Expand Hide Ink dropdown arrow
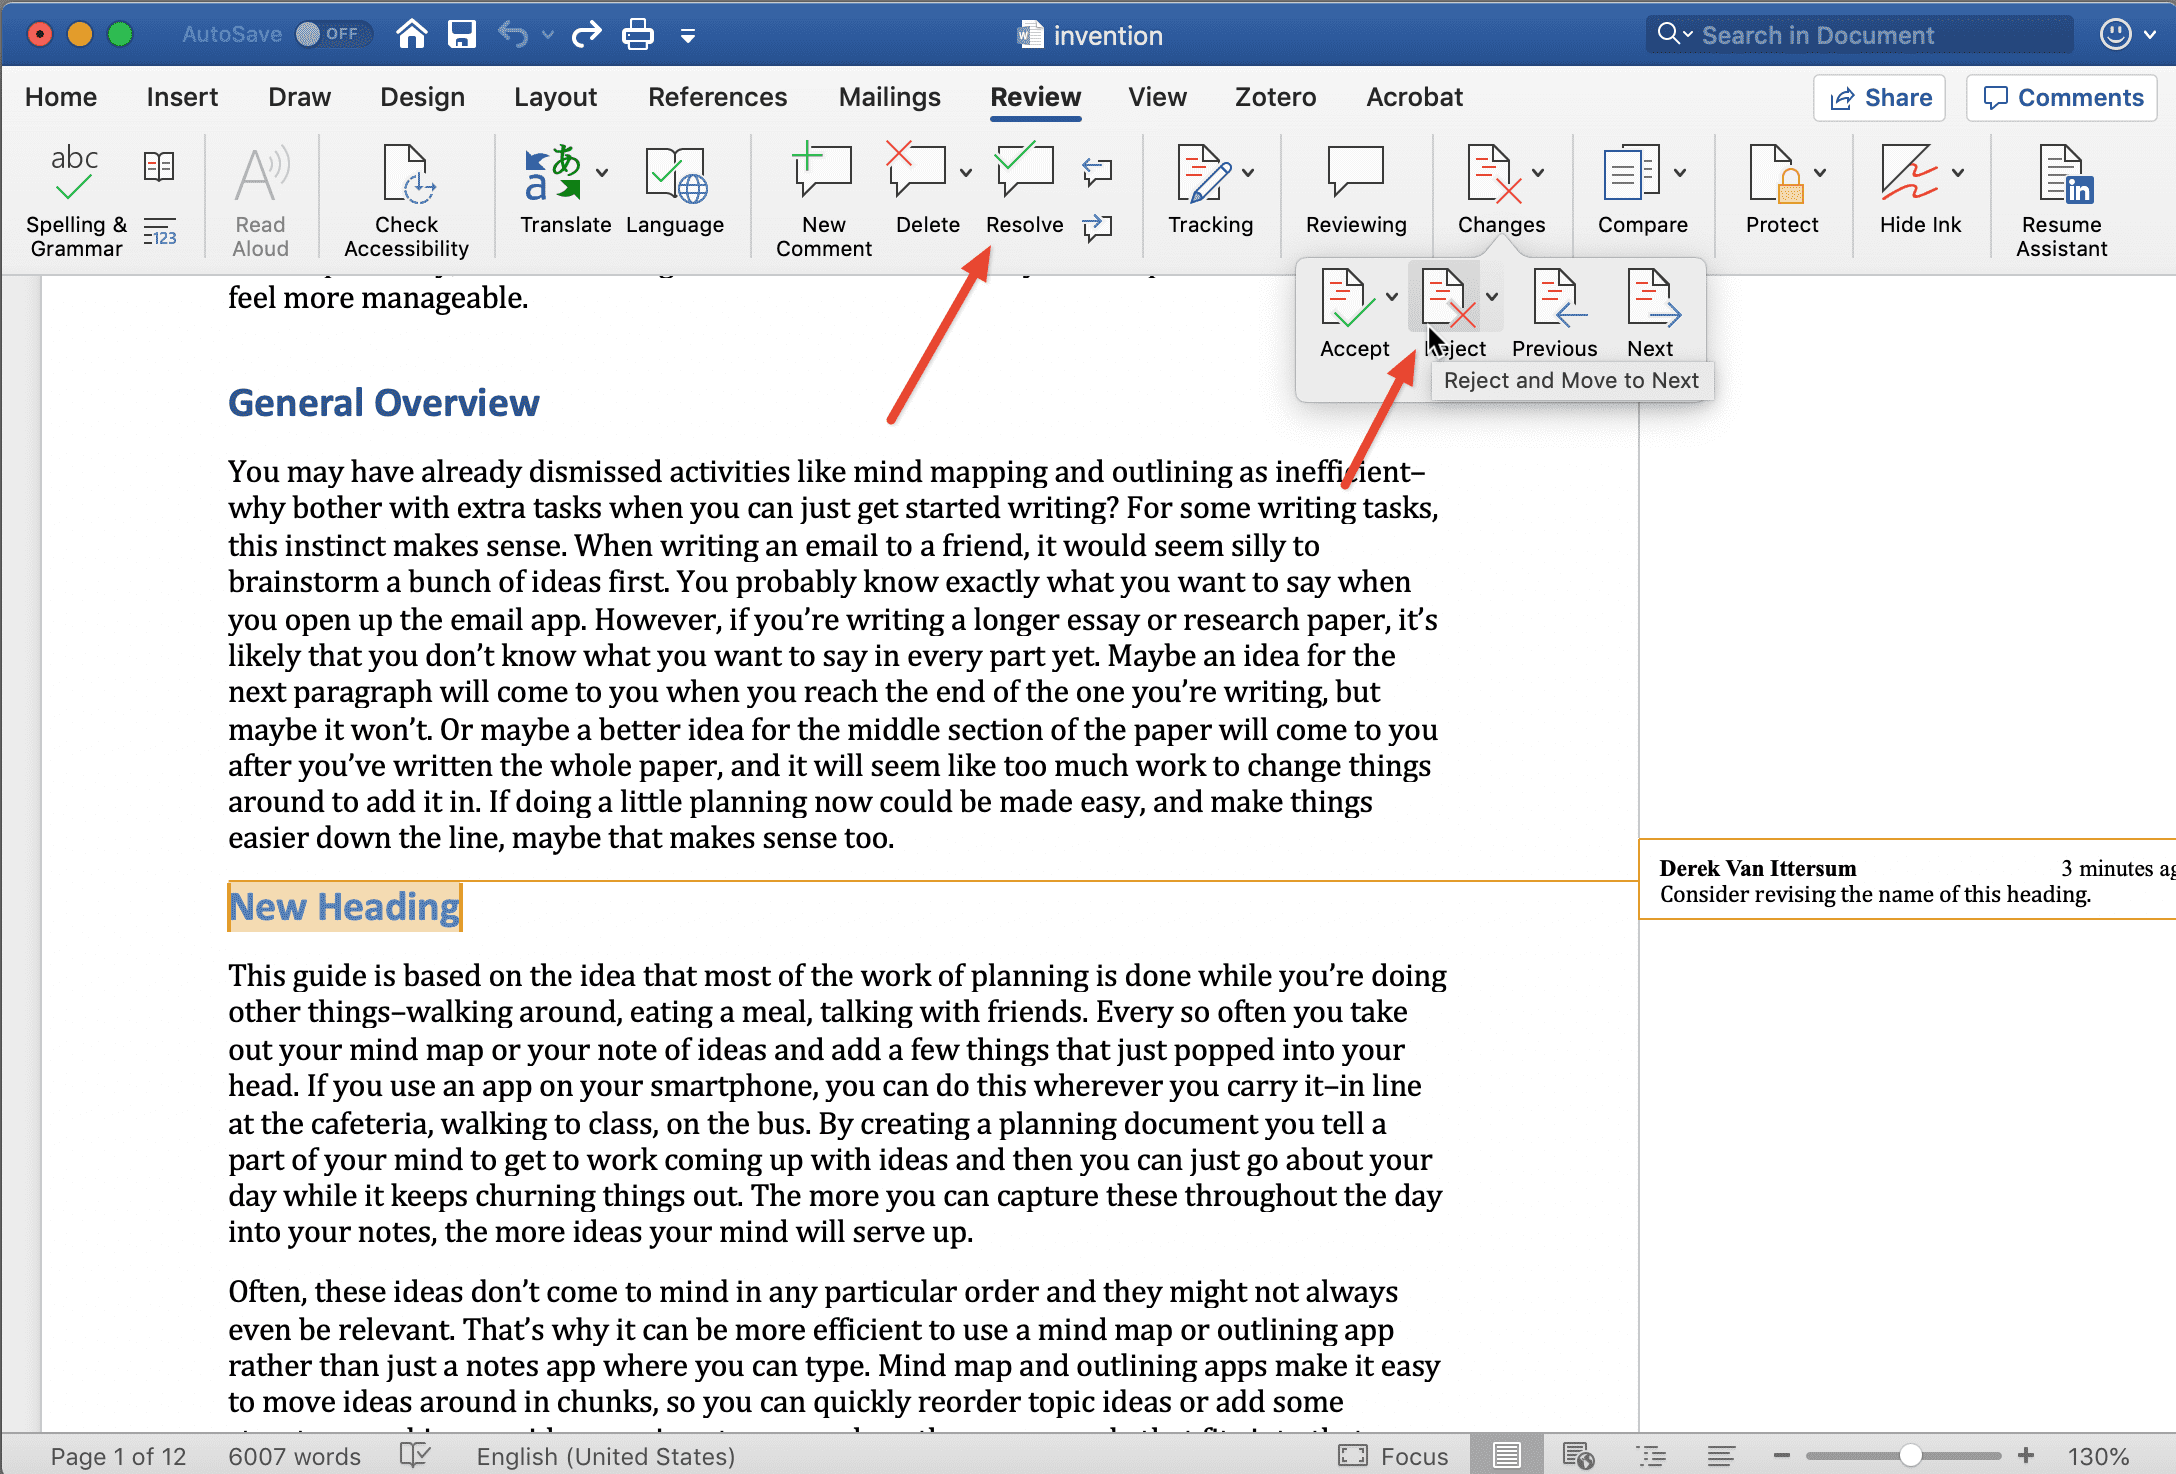Screen dimensions: 2176x1474 point(1958,173)
